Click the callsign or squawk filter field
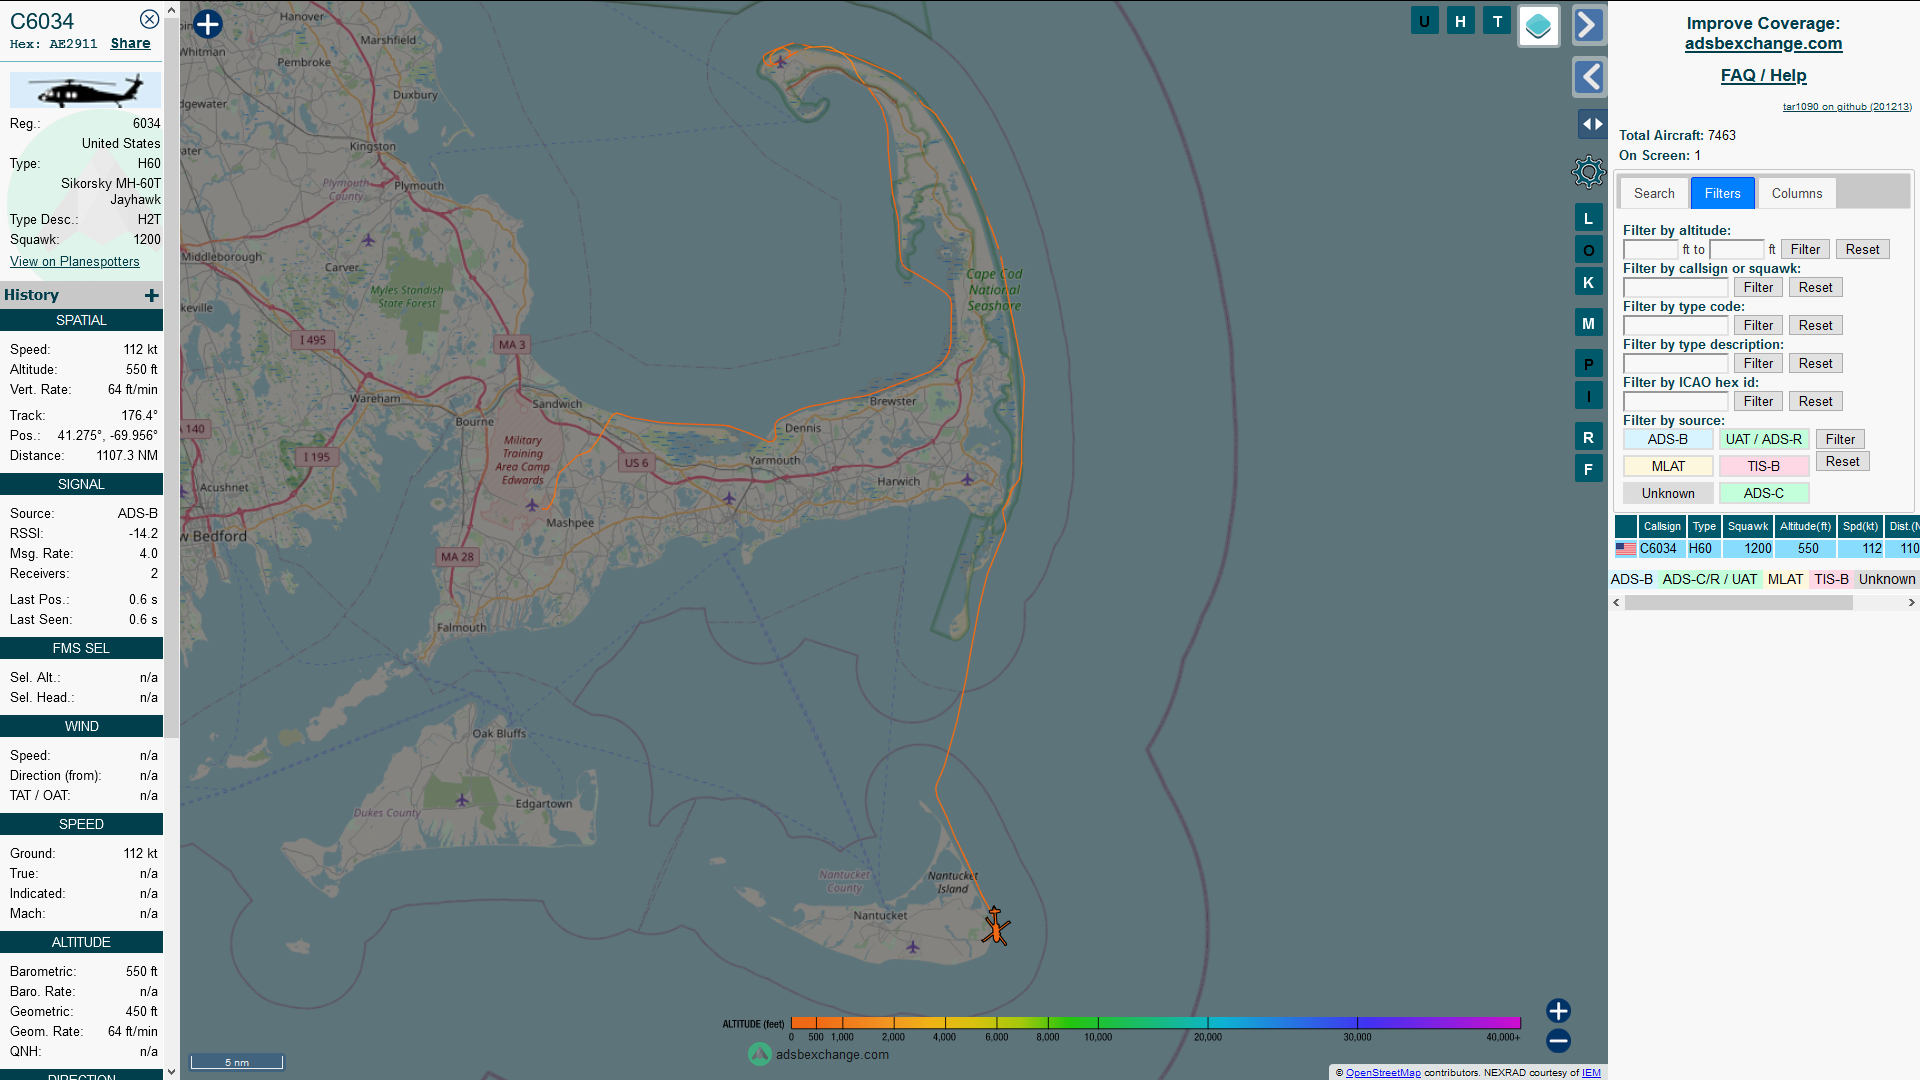The width and height of the screenshot is (1920, 1080). pyautogui.click(x=1675, y=287)
